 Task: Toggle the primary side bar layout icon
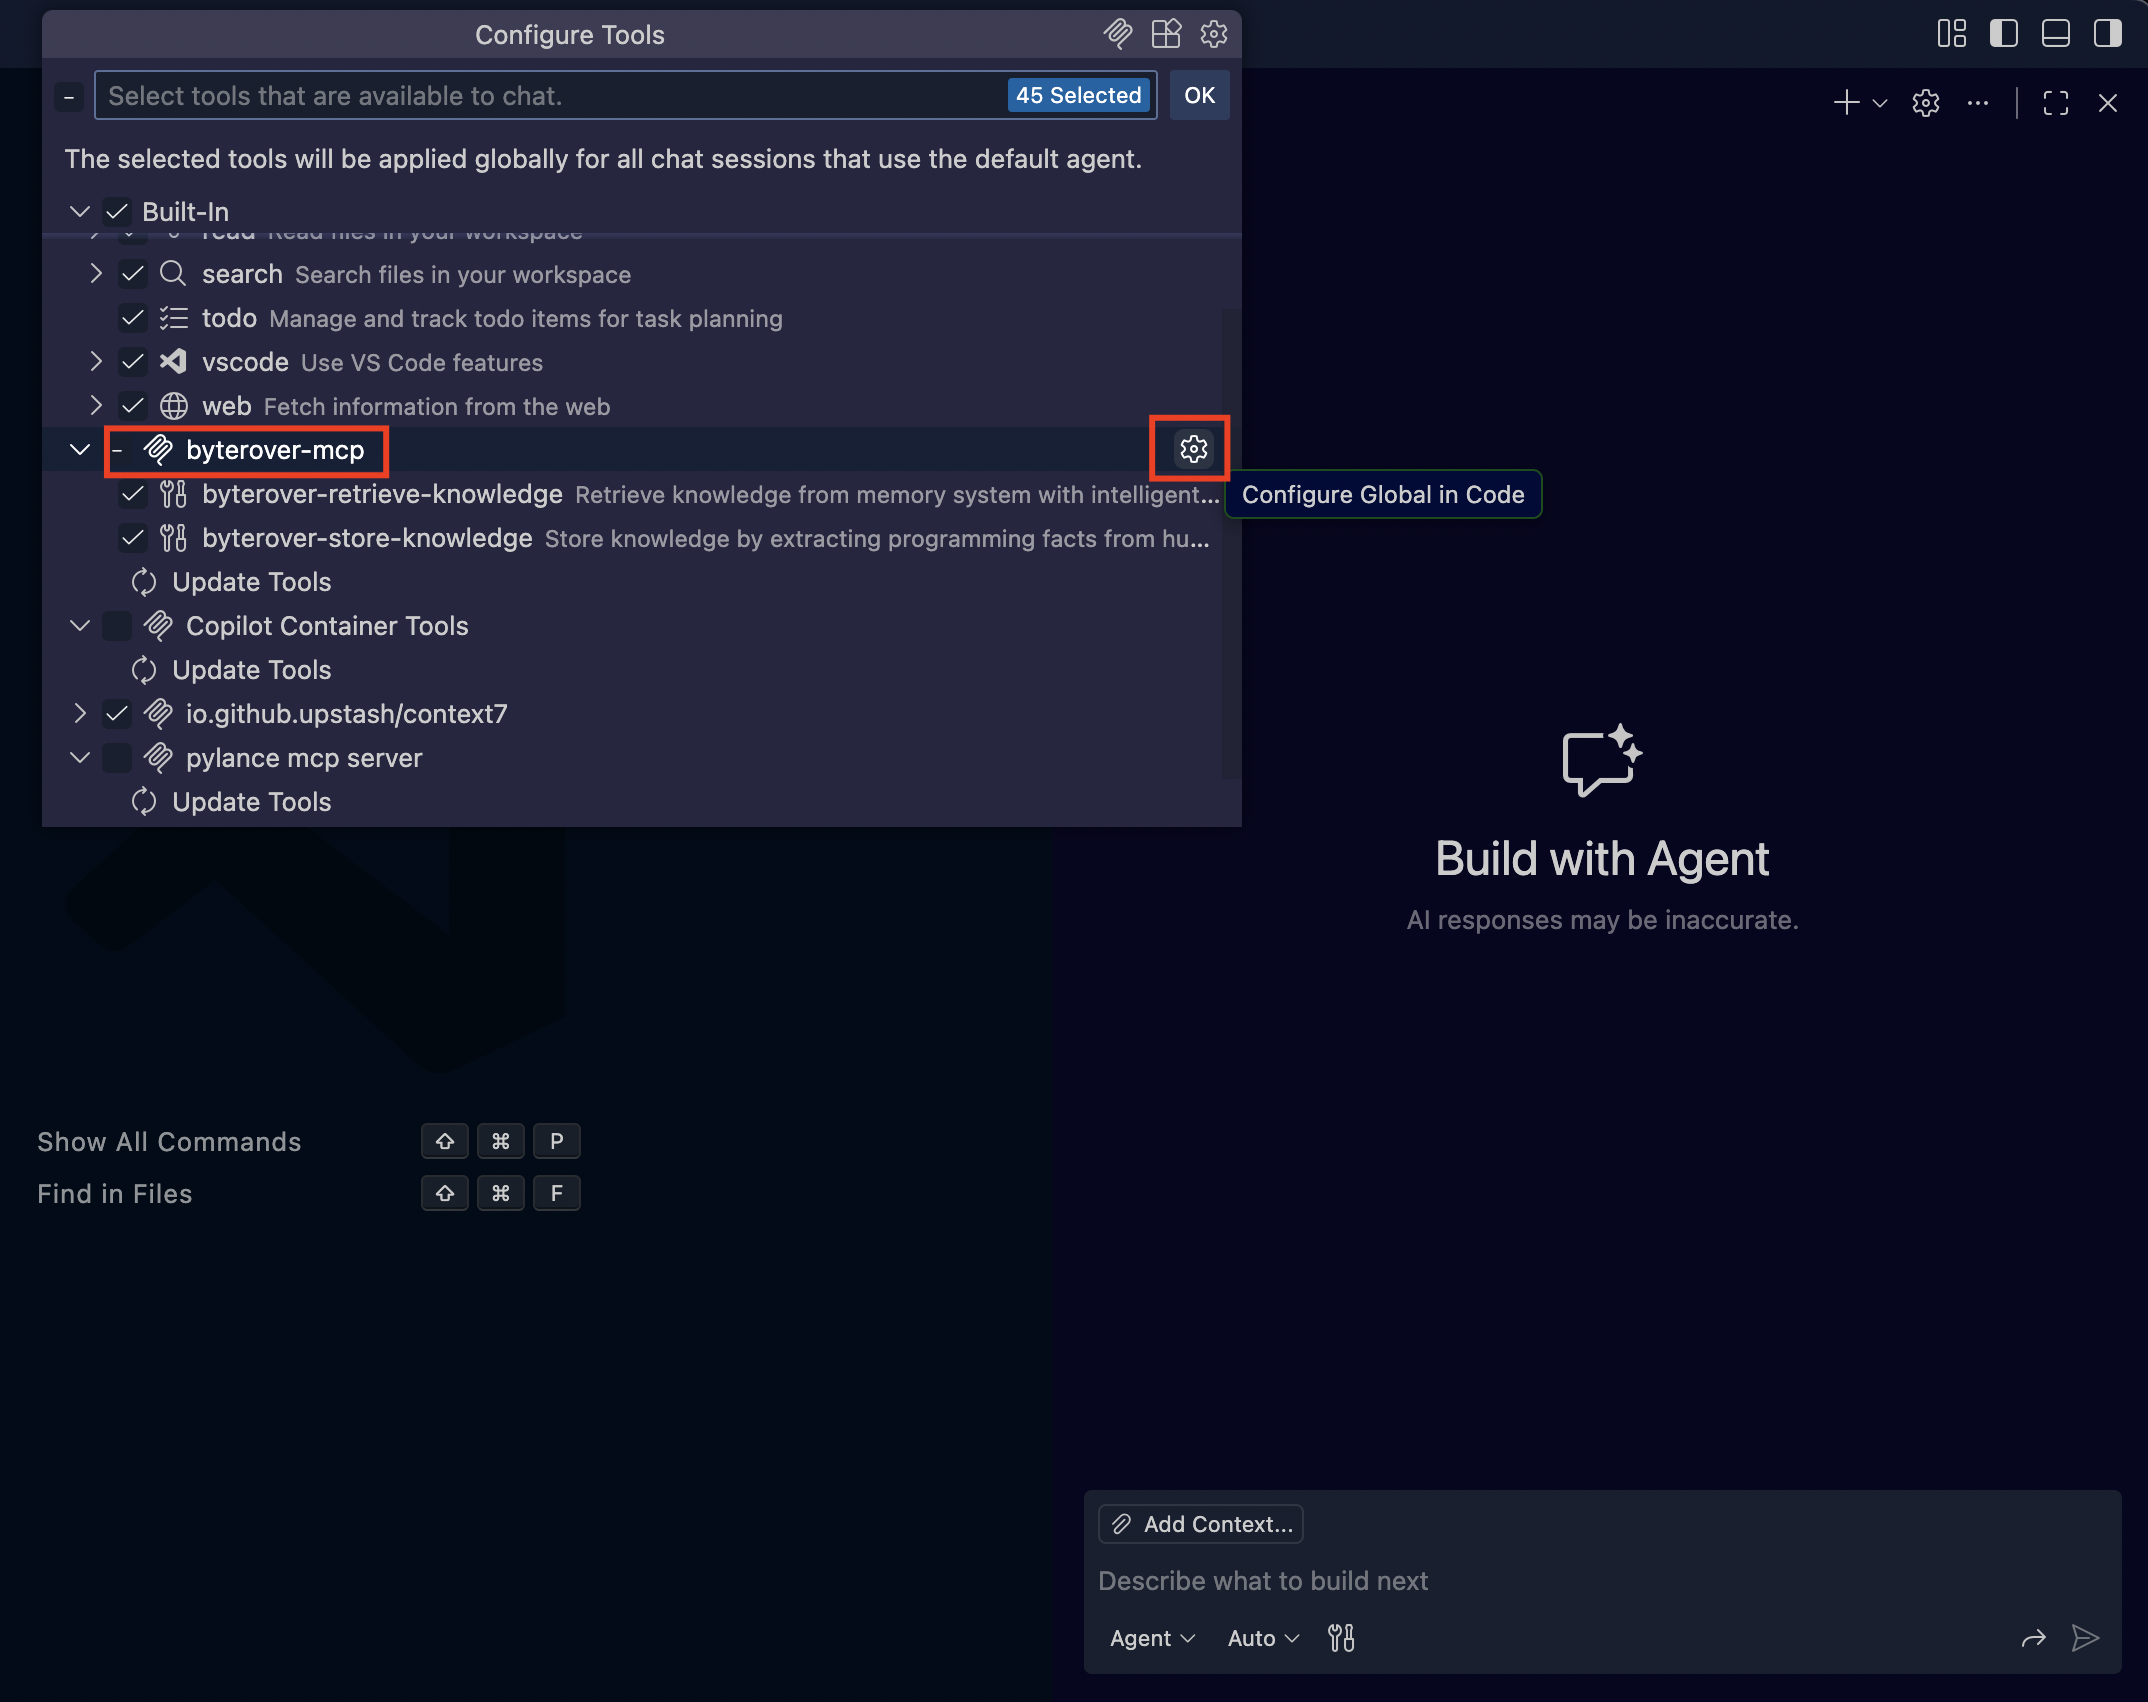[x=2003, y=34]
